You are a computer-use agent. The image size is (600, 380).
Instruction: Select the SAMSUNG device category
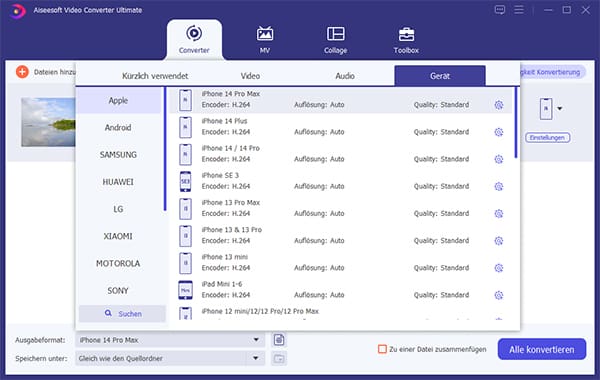pos(118,155)
